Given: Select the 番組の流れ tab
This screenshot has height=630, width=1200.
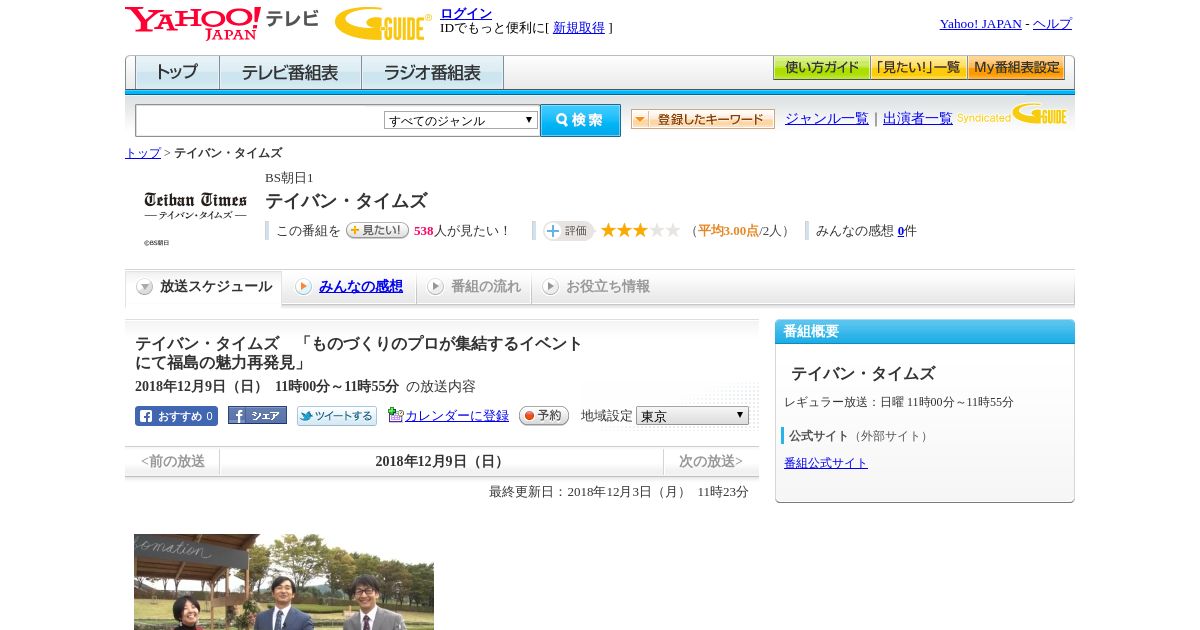Looking at the screenshot, I should coord(474,287).
